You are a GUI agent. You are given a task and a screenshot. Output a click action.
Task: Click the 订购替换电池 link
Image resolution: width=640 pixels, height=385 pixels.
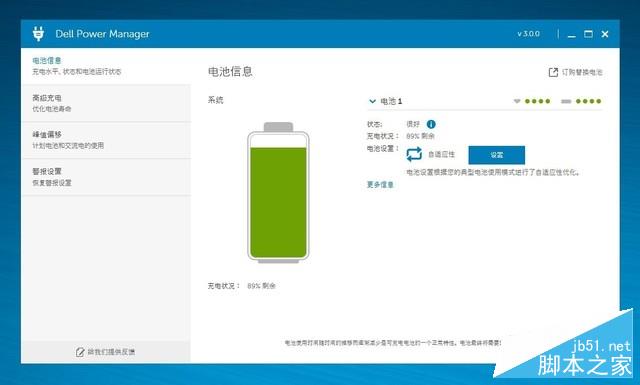[582, 72]
